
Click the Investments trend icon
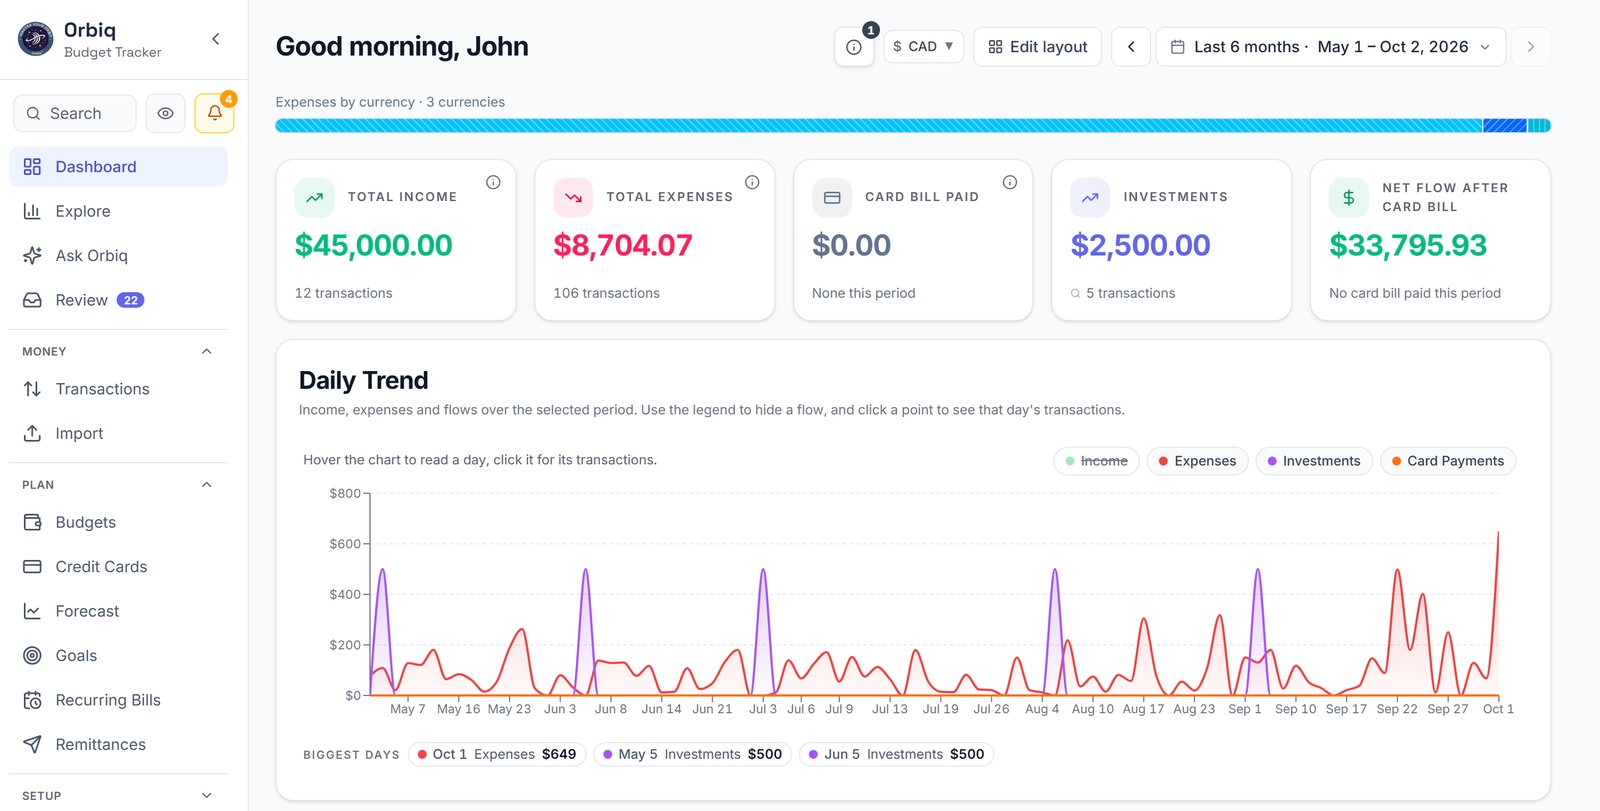(1090, 198)
